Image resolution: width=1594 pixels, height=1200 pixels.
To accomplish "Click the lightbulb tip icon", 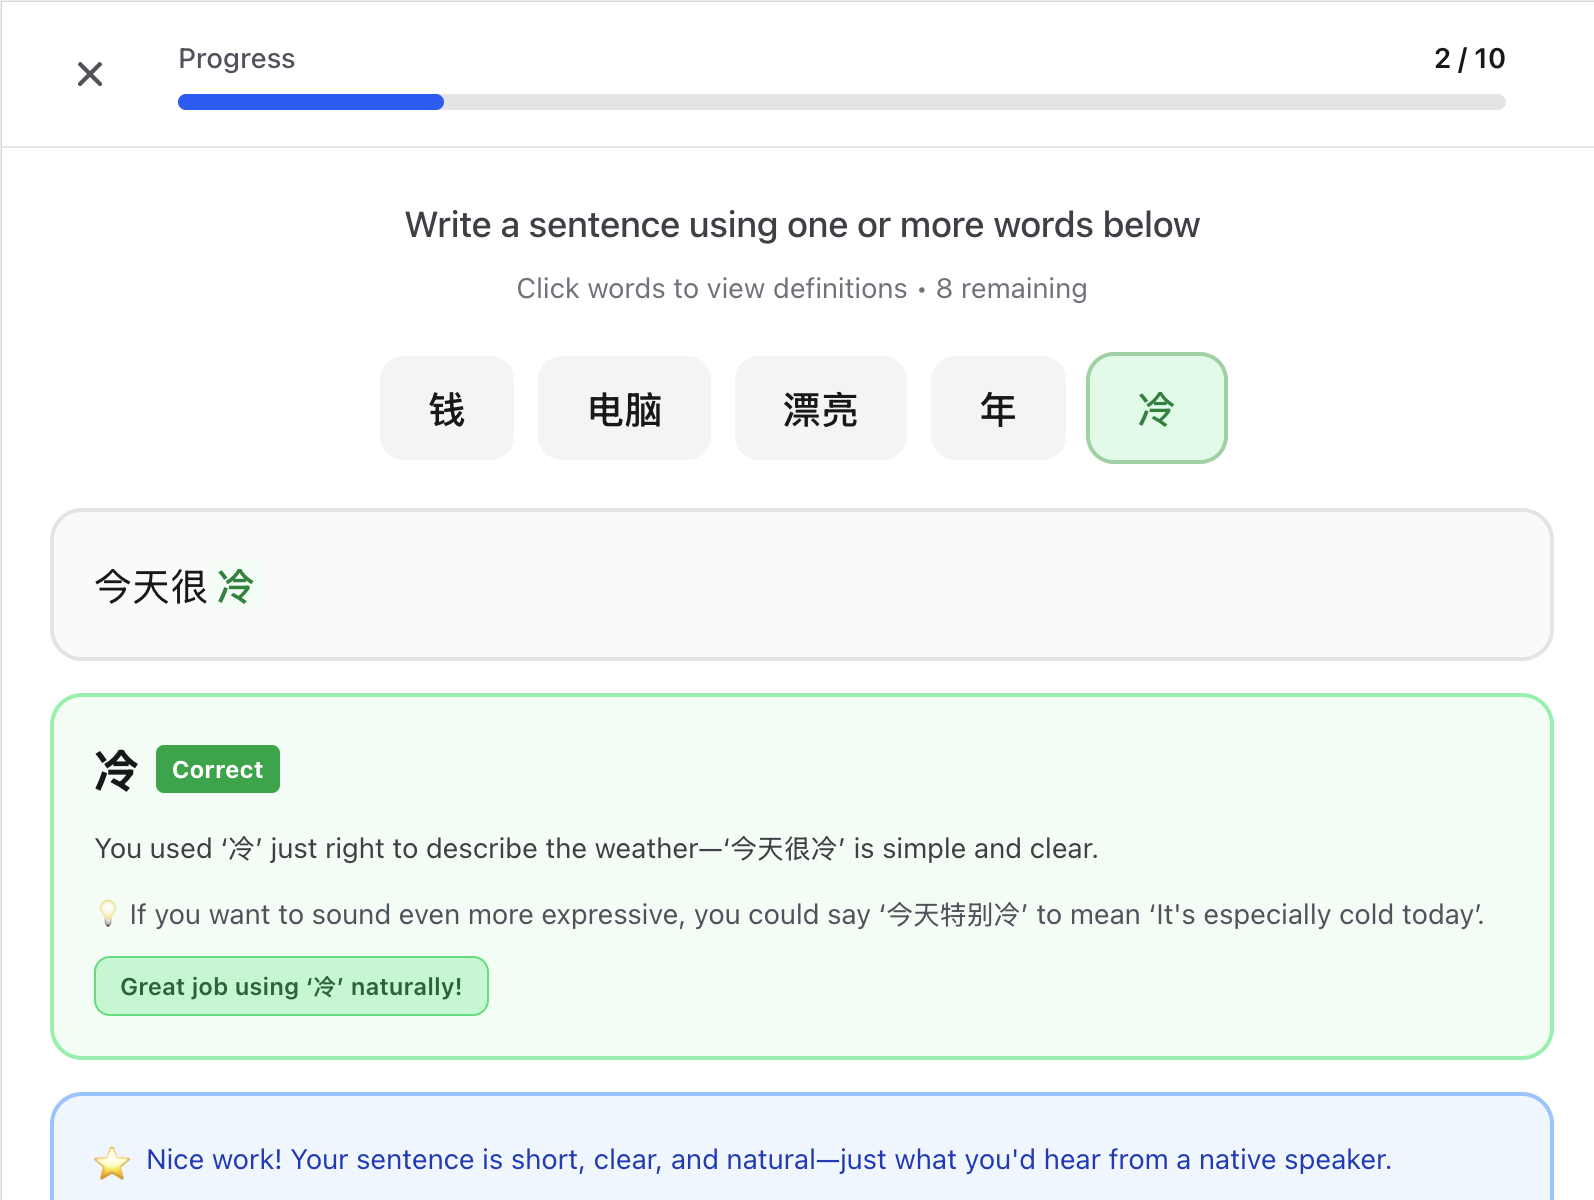I will [108, 914].
